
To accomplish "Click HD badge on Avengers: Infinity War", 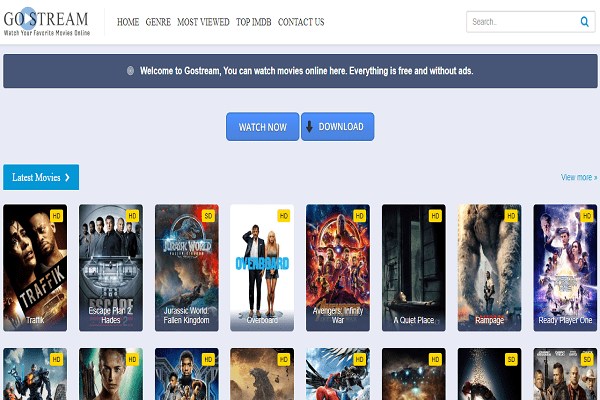I will point(359,216).
